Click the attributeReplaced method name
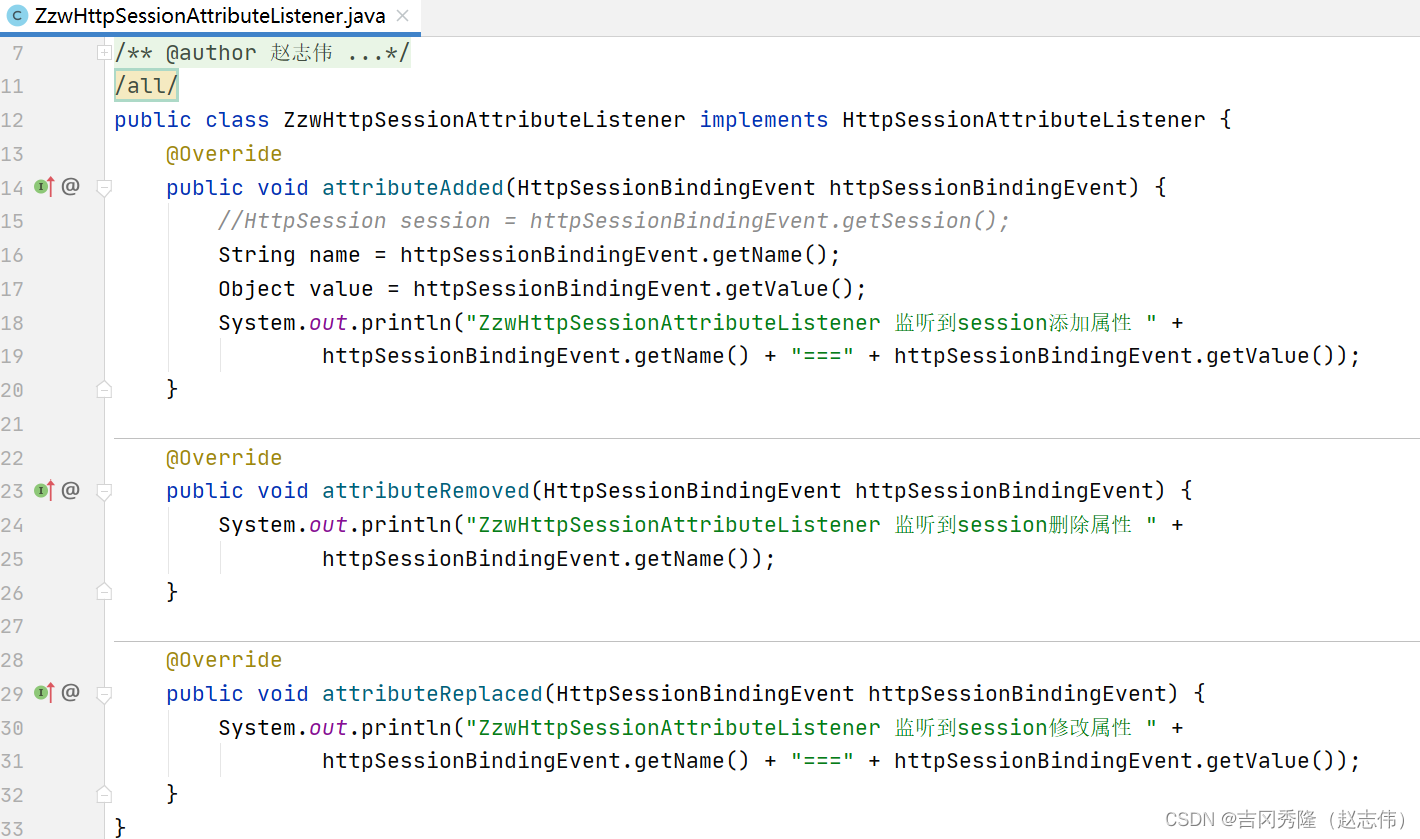This screenshot has width=1420, height=839. [x=432, y=694]
